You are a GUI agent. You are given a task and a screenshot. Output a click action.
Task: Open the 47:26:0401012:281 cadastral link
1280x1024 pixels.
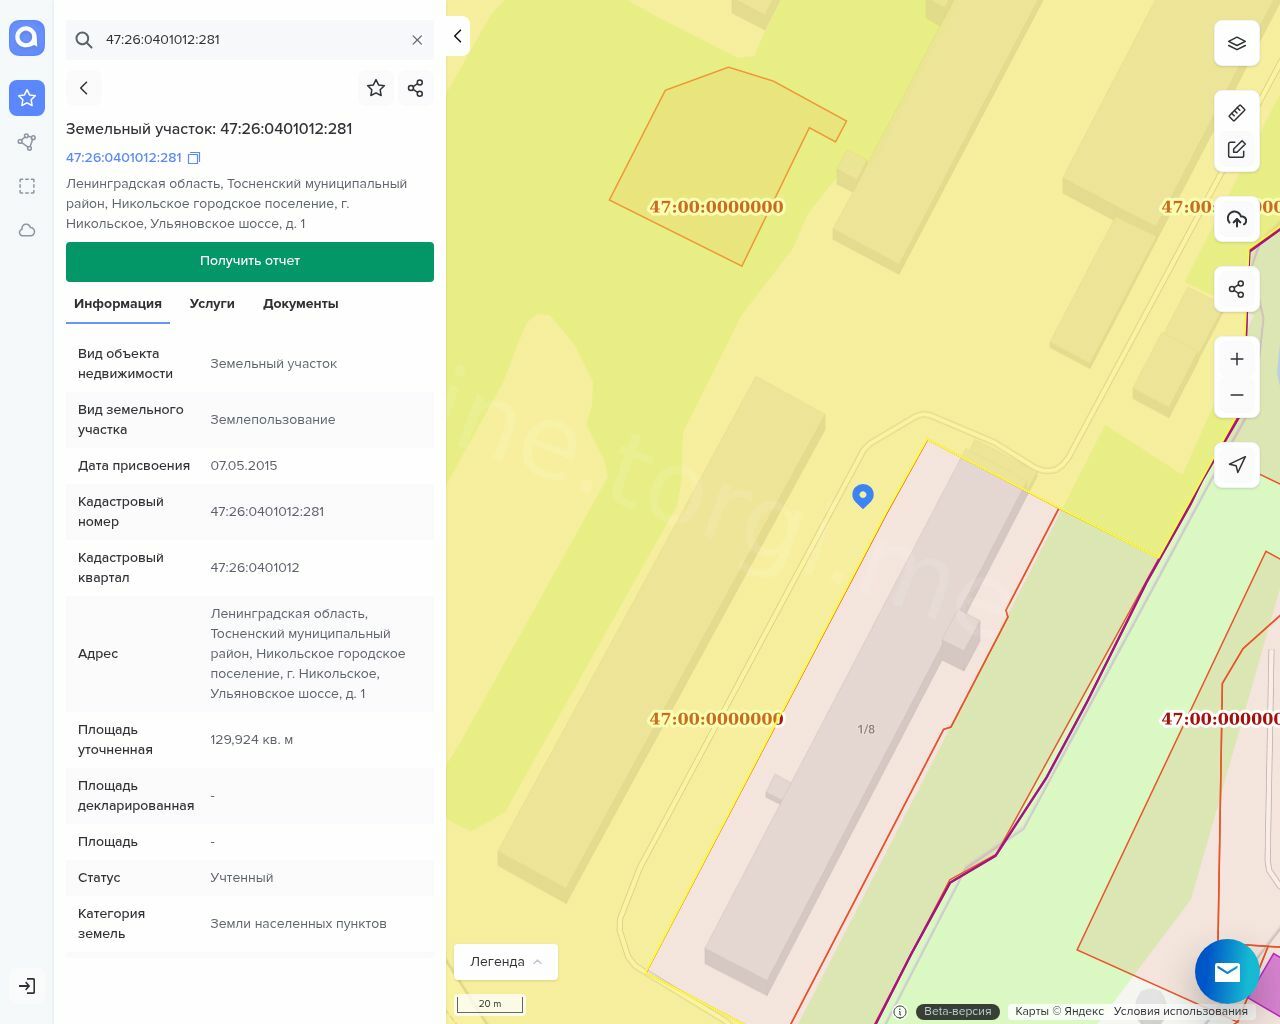[124, 158]
